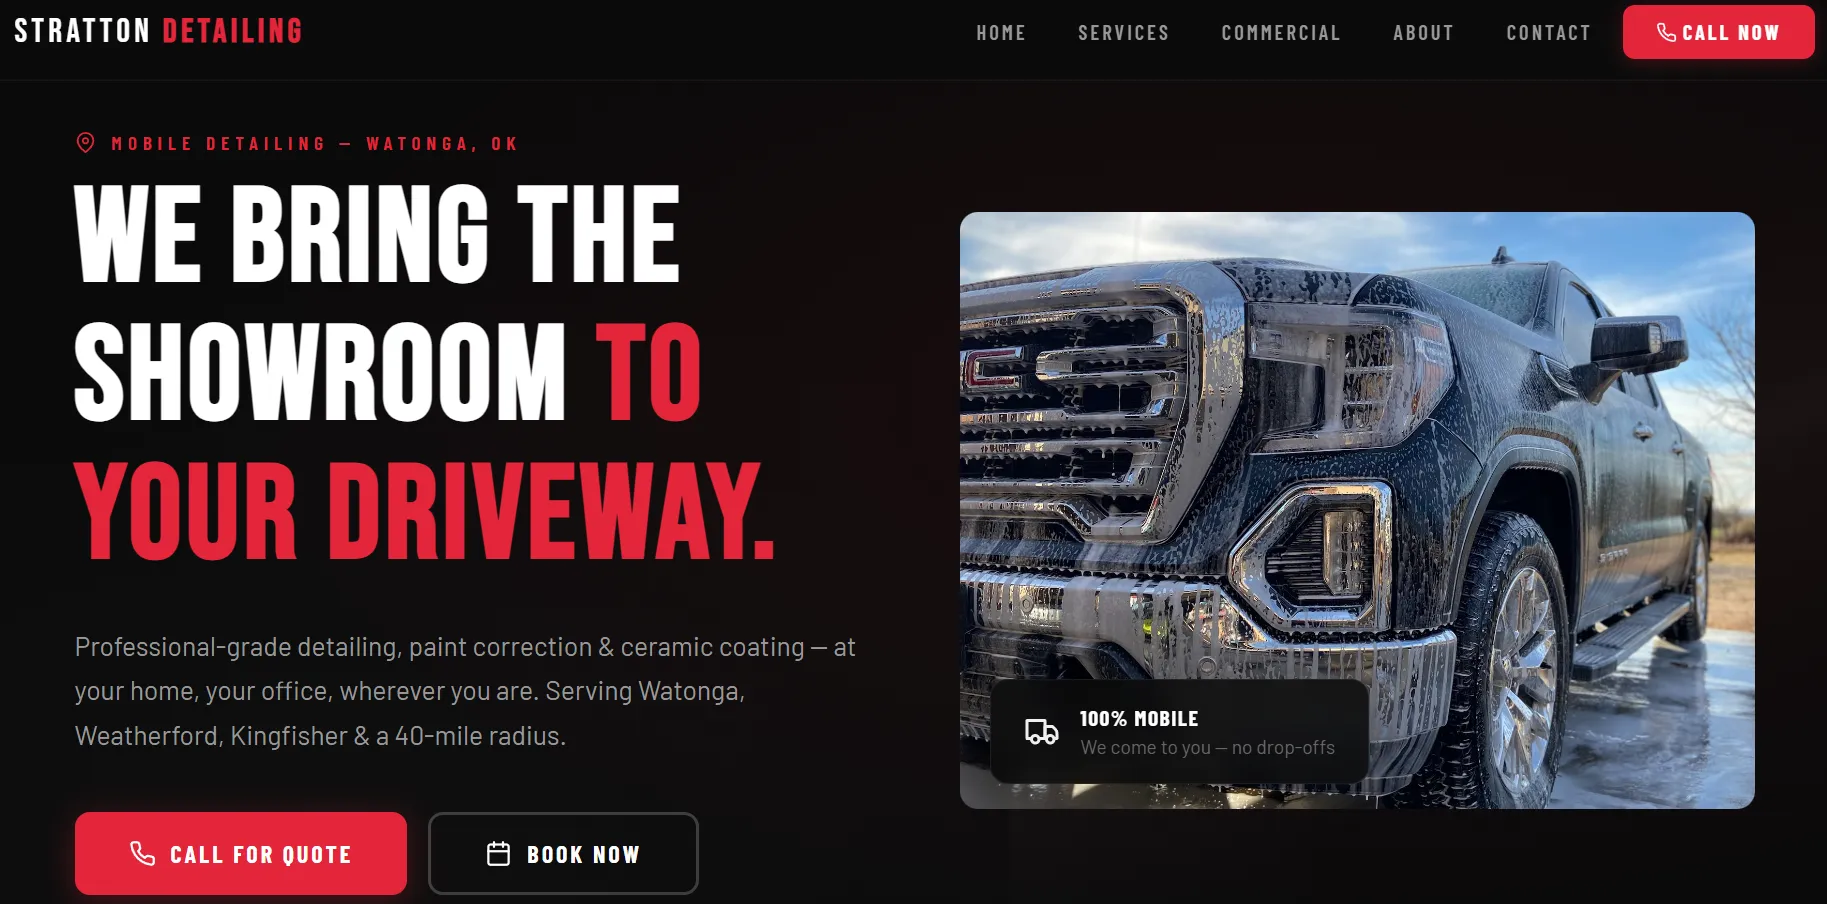Open the About nav link
This screenshot has width=1827, height=904.
1423,33
